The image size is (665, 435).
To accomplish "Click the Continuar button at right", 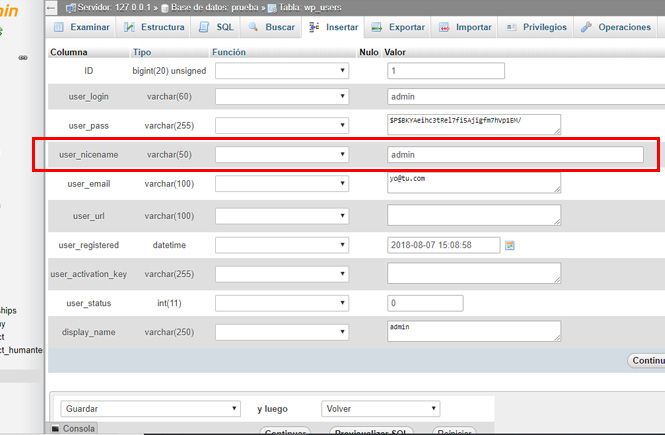I will (646, 360).
